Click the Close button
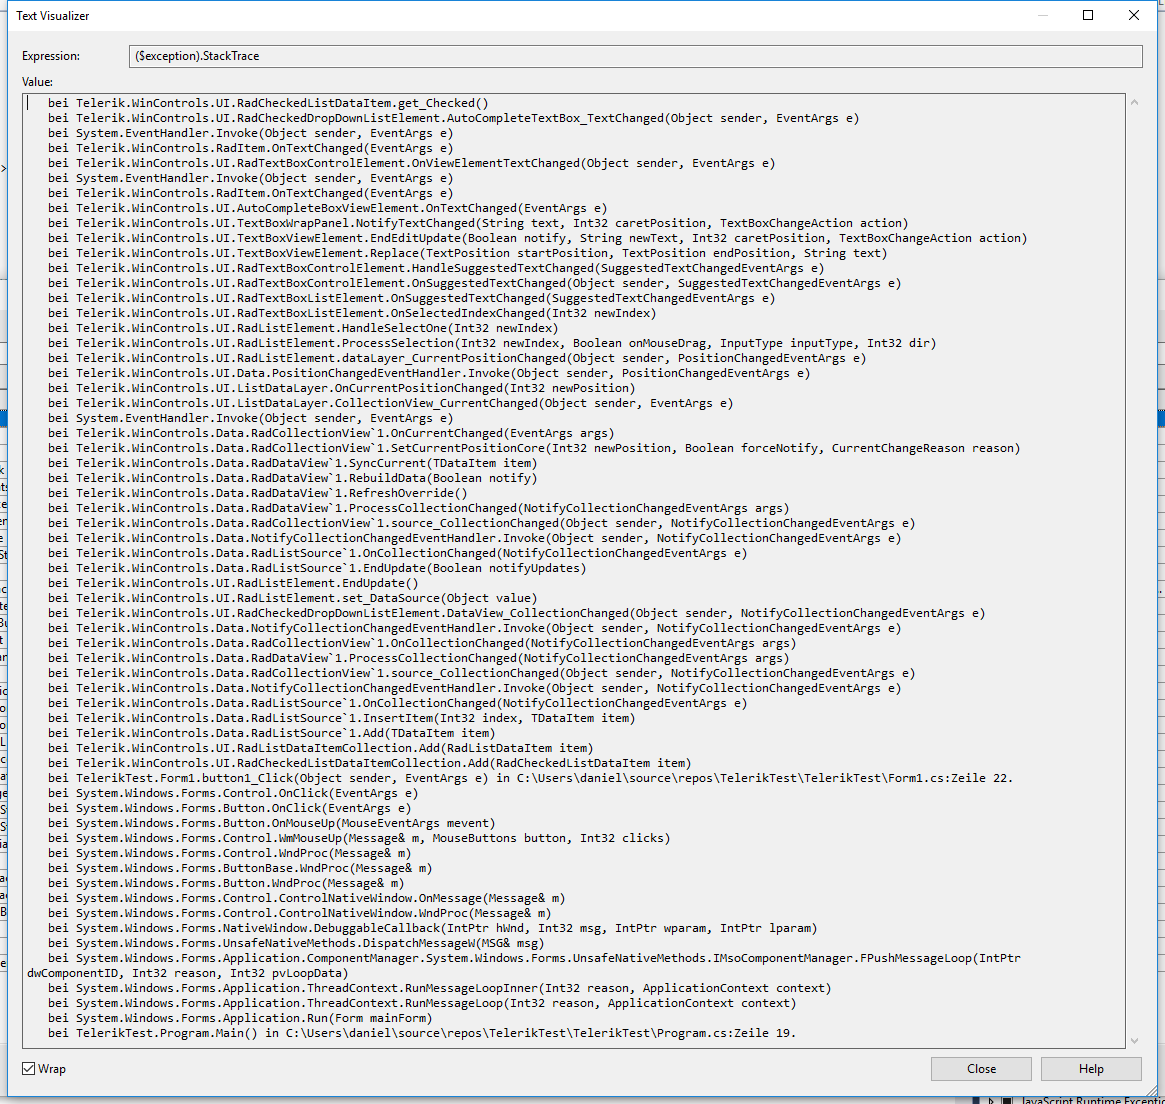 [981, 1068]
